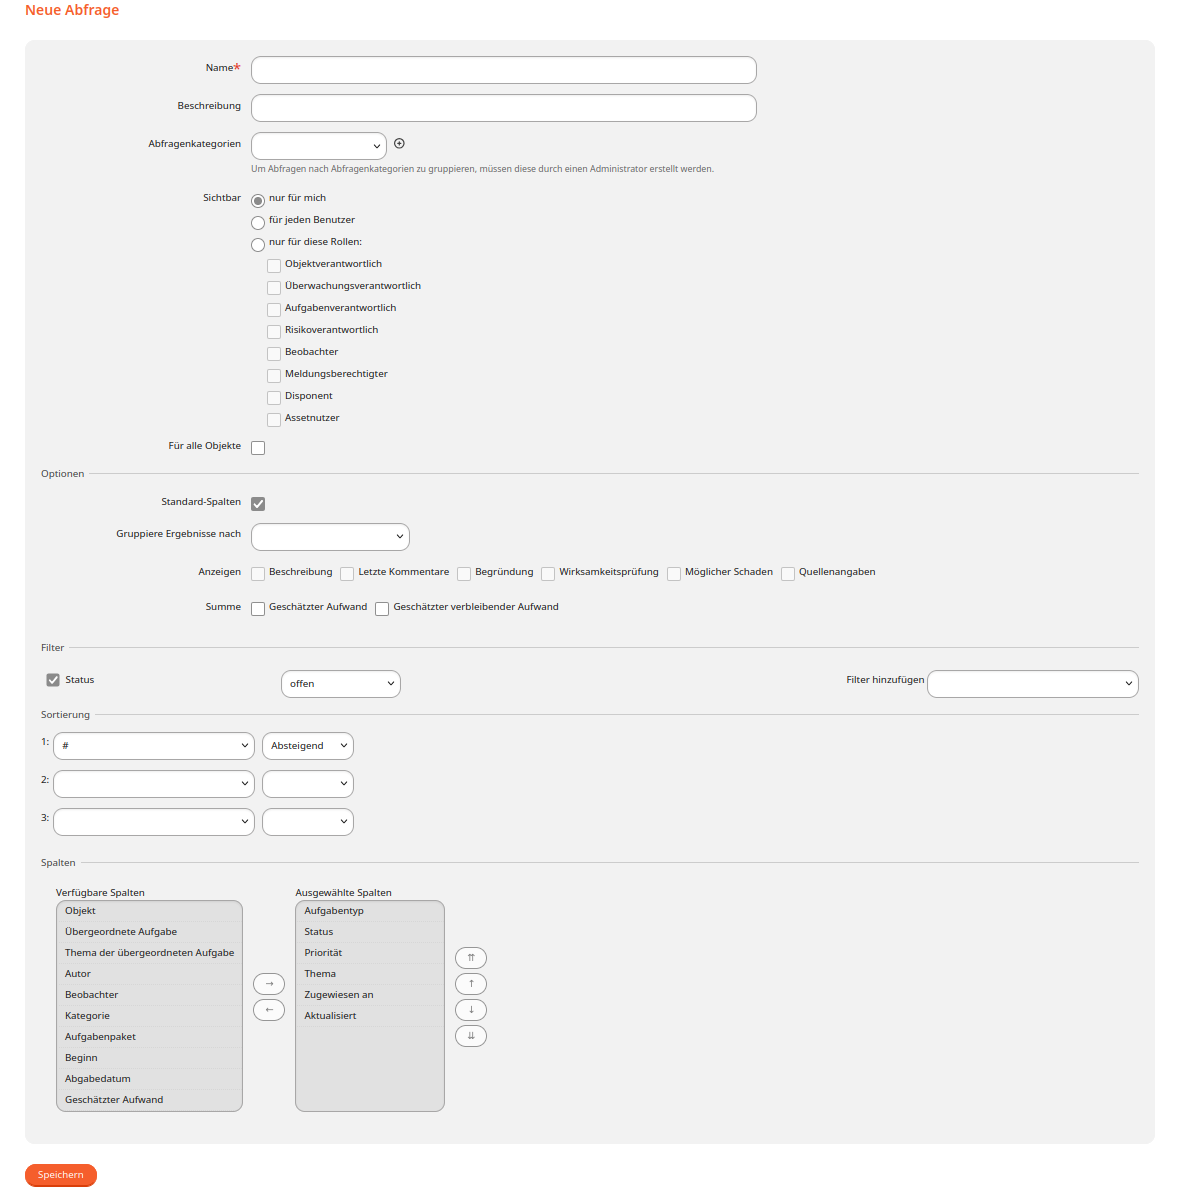Image resolution: width=1177 pixels, height=1191 pixels.
Task: Click into the Name input field
Action: tap(503, 70)
